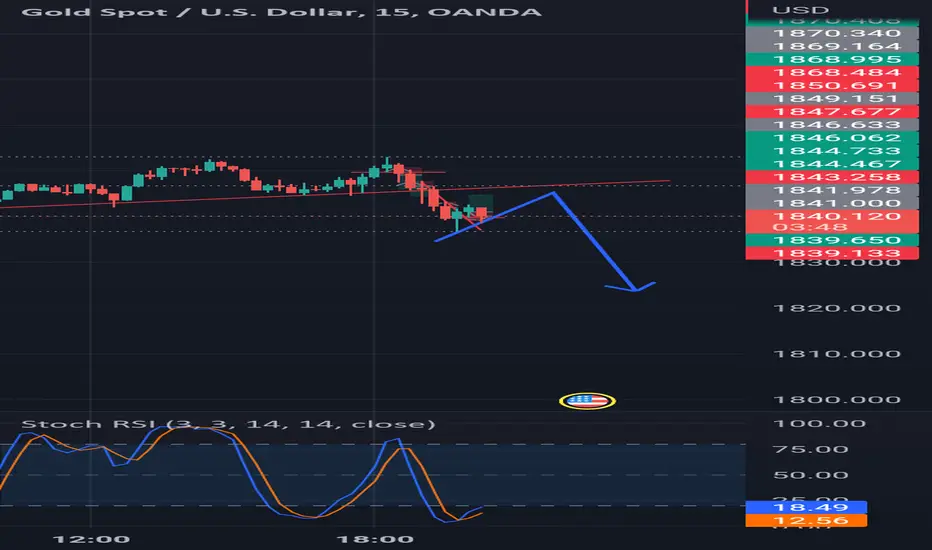Click the red 1868.484 price label
The height and width of the screenshot is (550, 932).
pos(832,73)
